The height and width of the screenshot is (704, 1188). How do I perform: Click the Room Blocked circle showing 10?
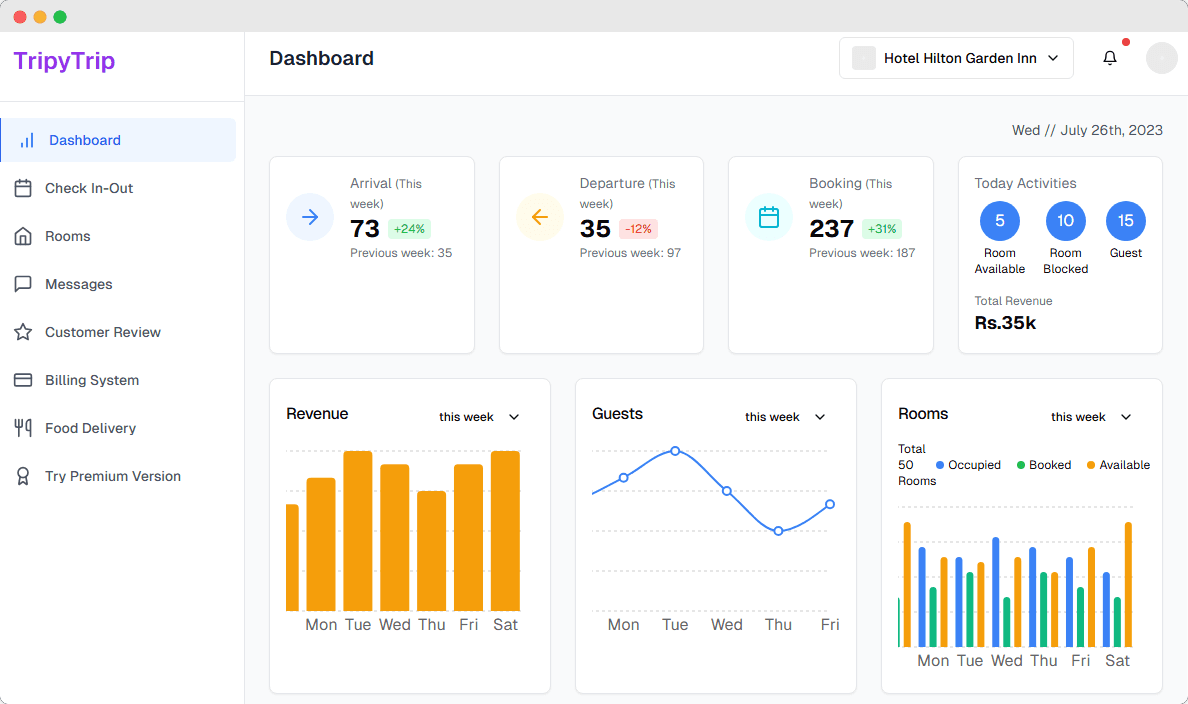click(x=1065, y=221)
